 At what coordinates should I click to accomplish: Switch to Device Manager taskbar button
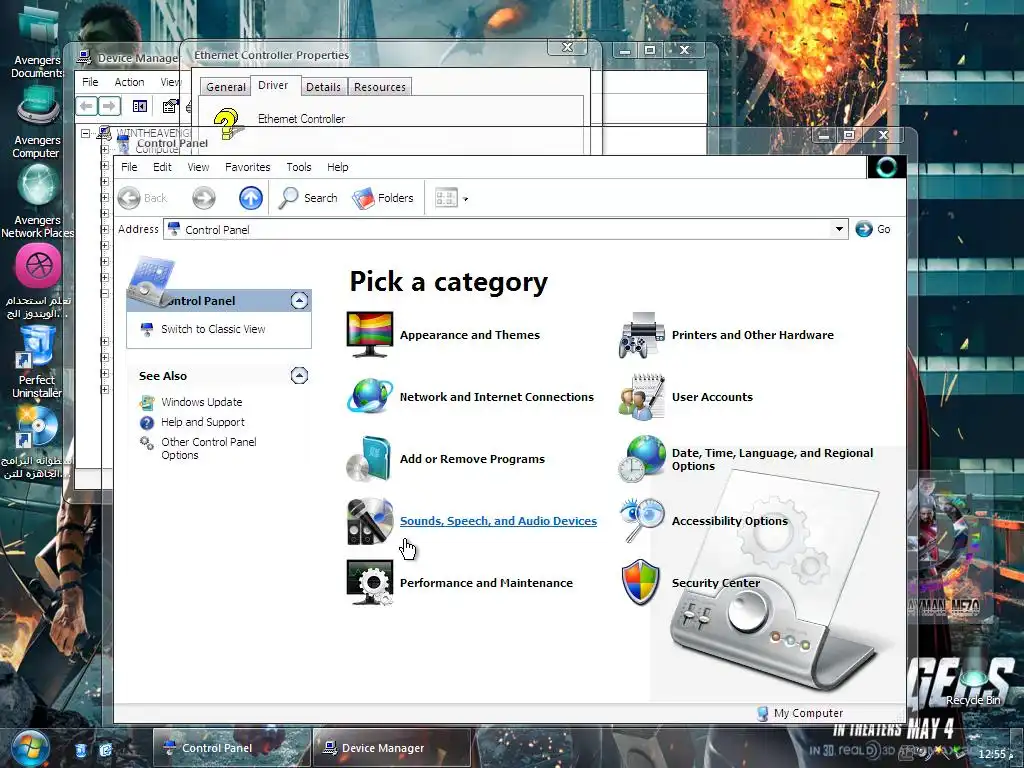[391, 748]
